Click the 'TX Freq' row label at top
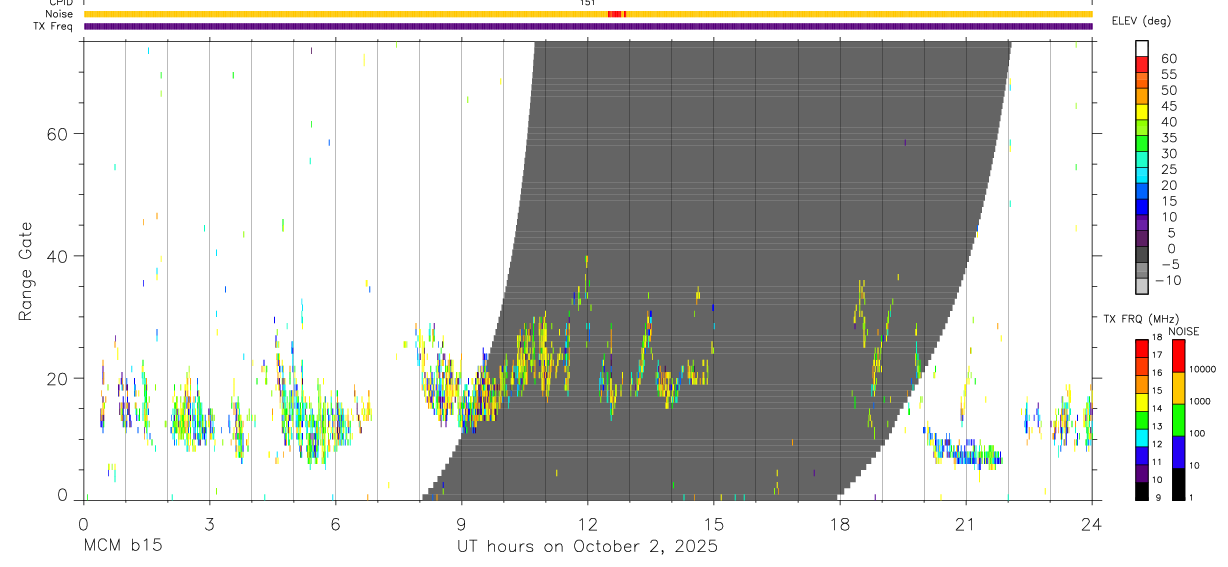Image resolution: width=1228 pixels, height=567 pixels. (55, 26)
